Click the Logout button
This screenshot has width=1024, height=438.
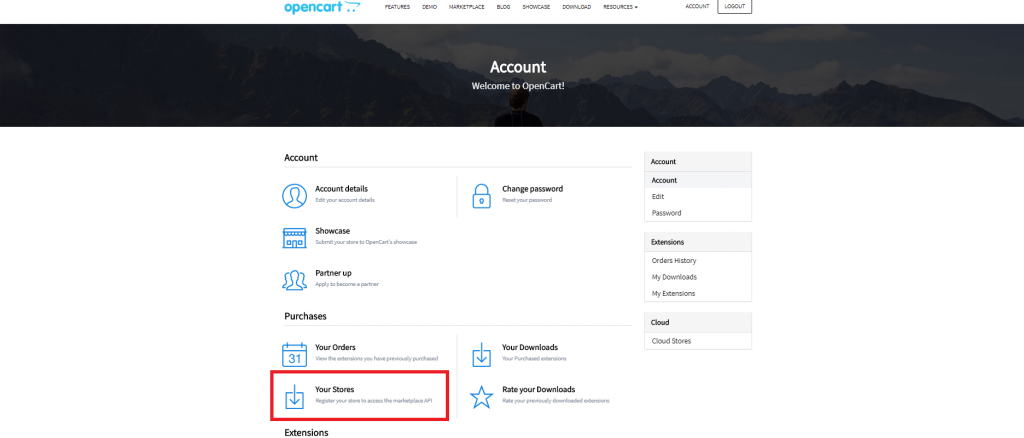tap(735, 7)
